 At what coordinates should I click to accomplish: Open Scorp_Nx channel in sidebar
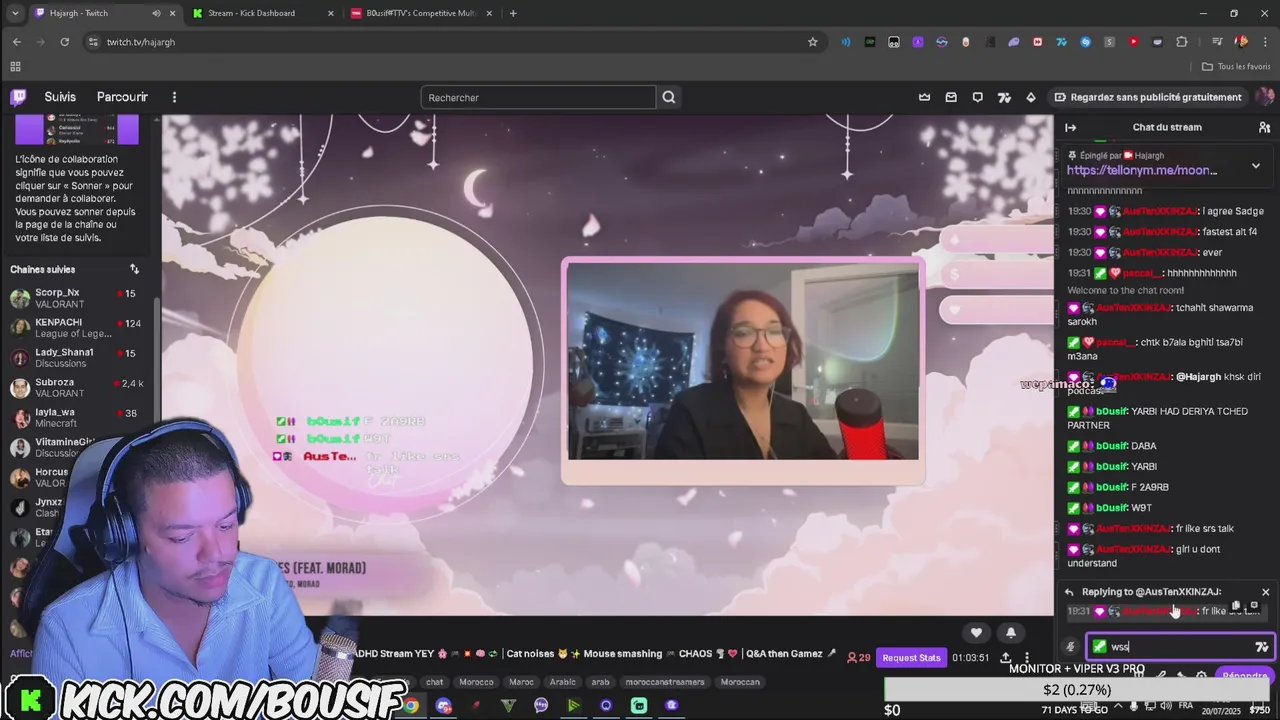click(79, 298)
